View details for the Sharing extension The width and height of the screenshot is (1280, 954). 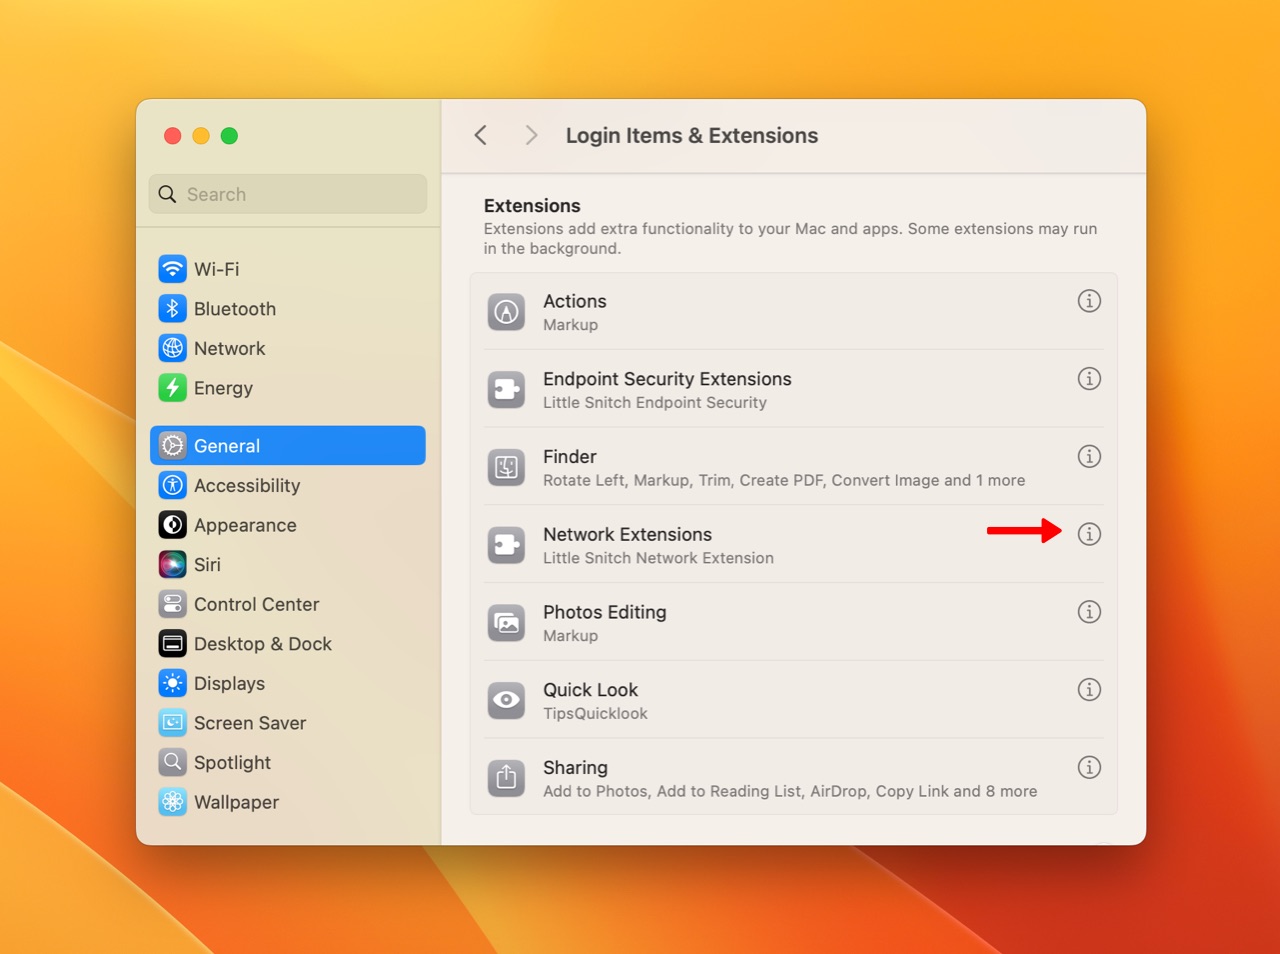pos(1089,767)
